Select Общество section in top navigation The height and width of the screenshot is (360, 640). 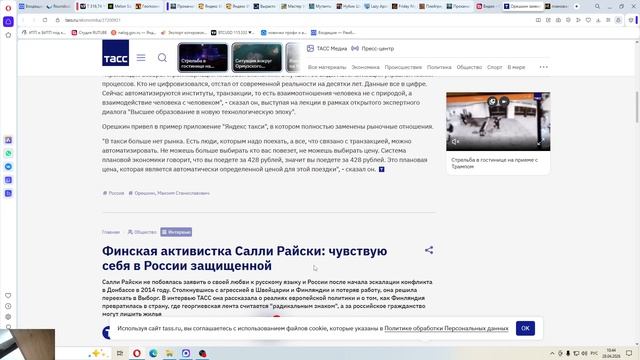coord(469,67)
